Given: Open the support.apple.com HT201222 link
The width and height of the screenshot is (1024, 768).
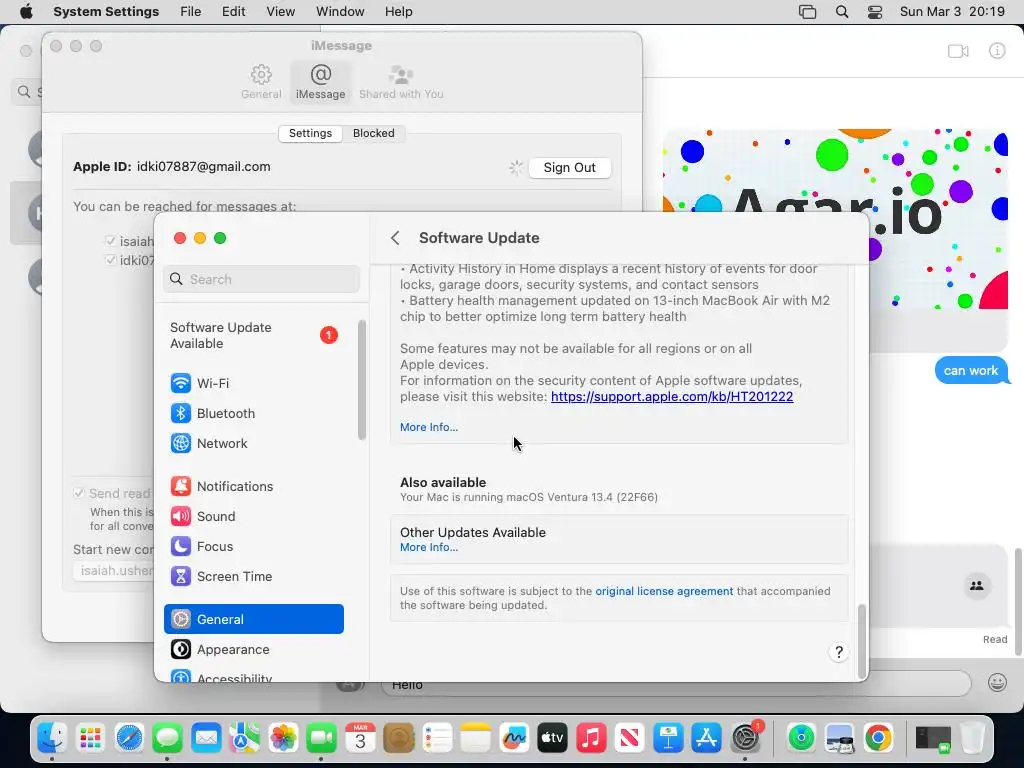Looking at the screenshot, I should [672, 396].
